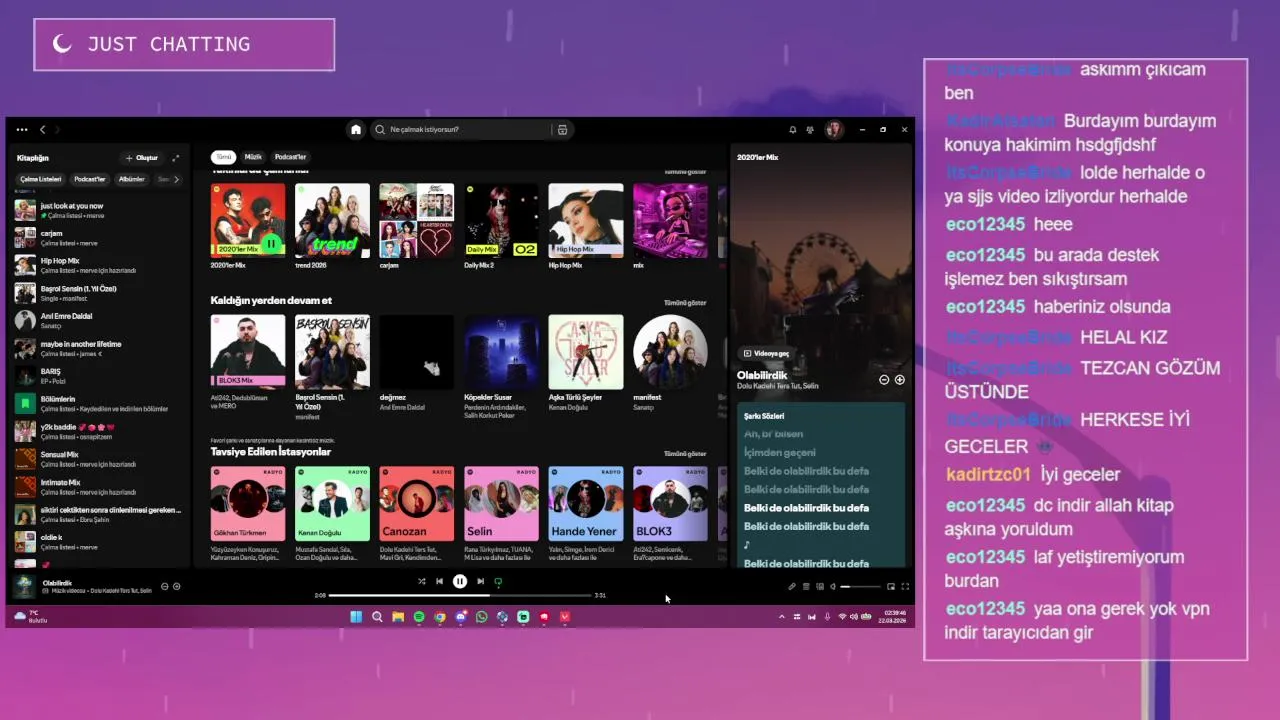
Task: Click the Videoya geç button
Action: coord(766,353)
